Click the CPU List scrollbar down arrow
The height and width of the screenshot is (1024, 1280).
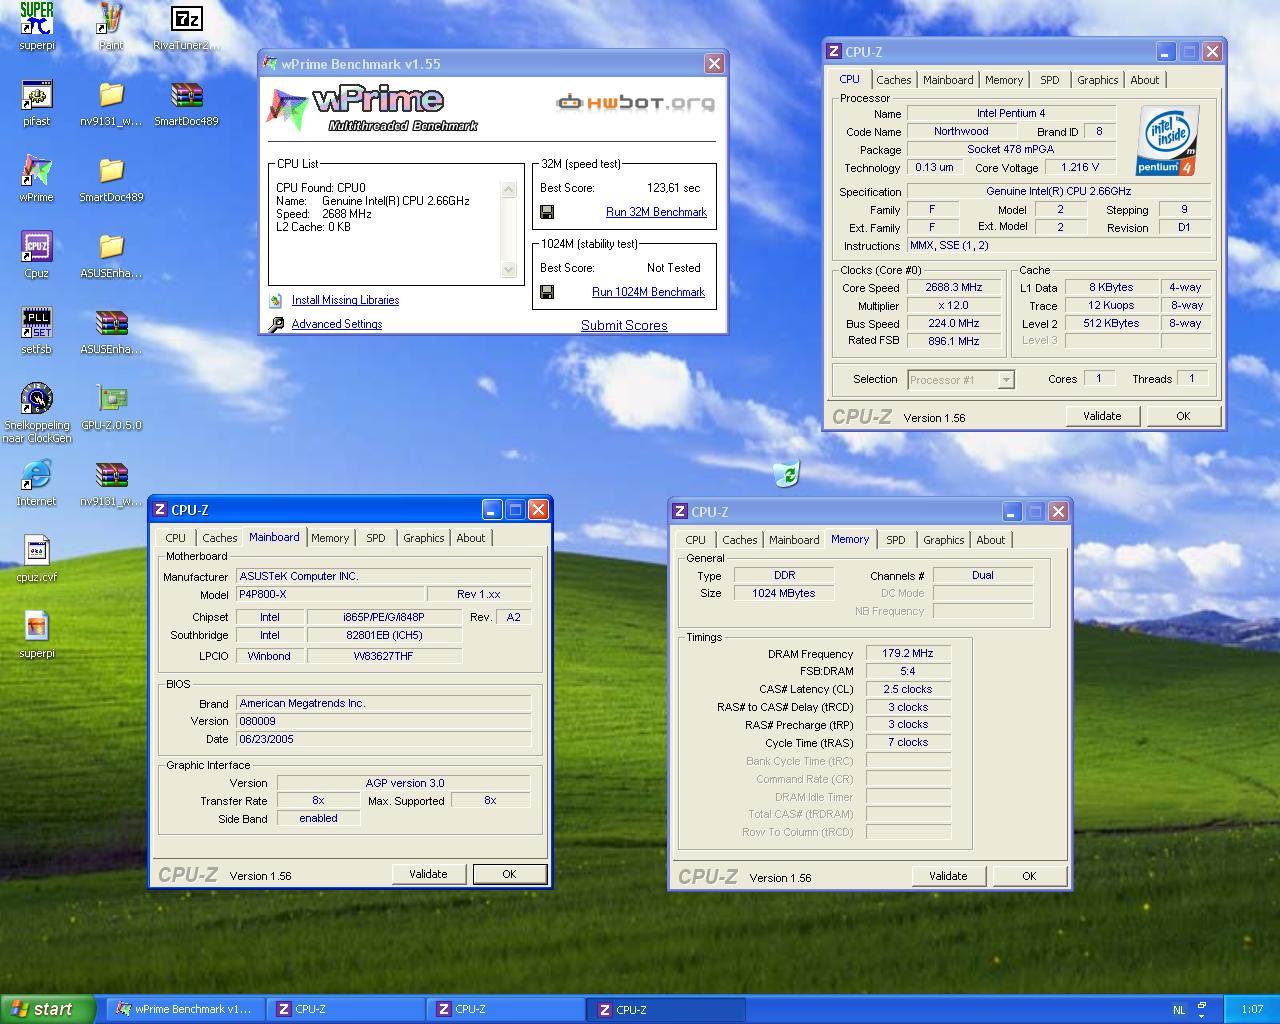(x=508, y=269)
